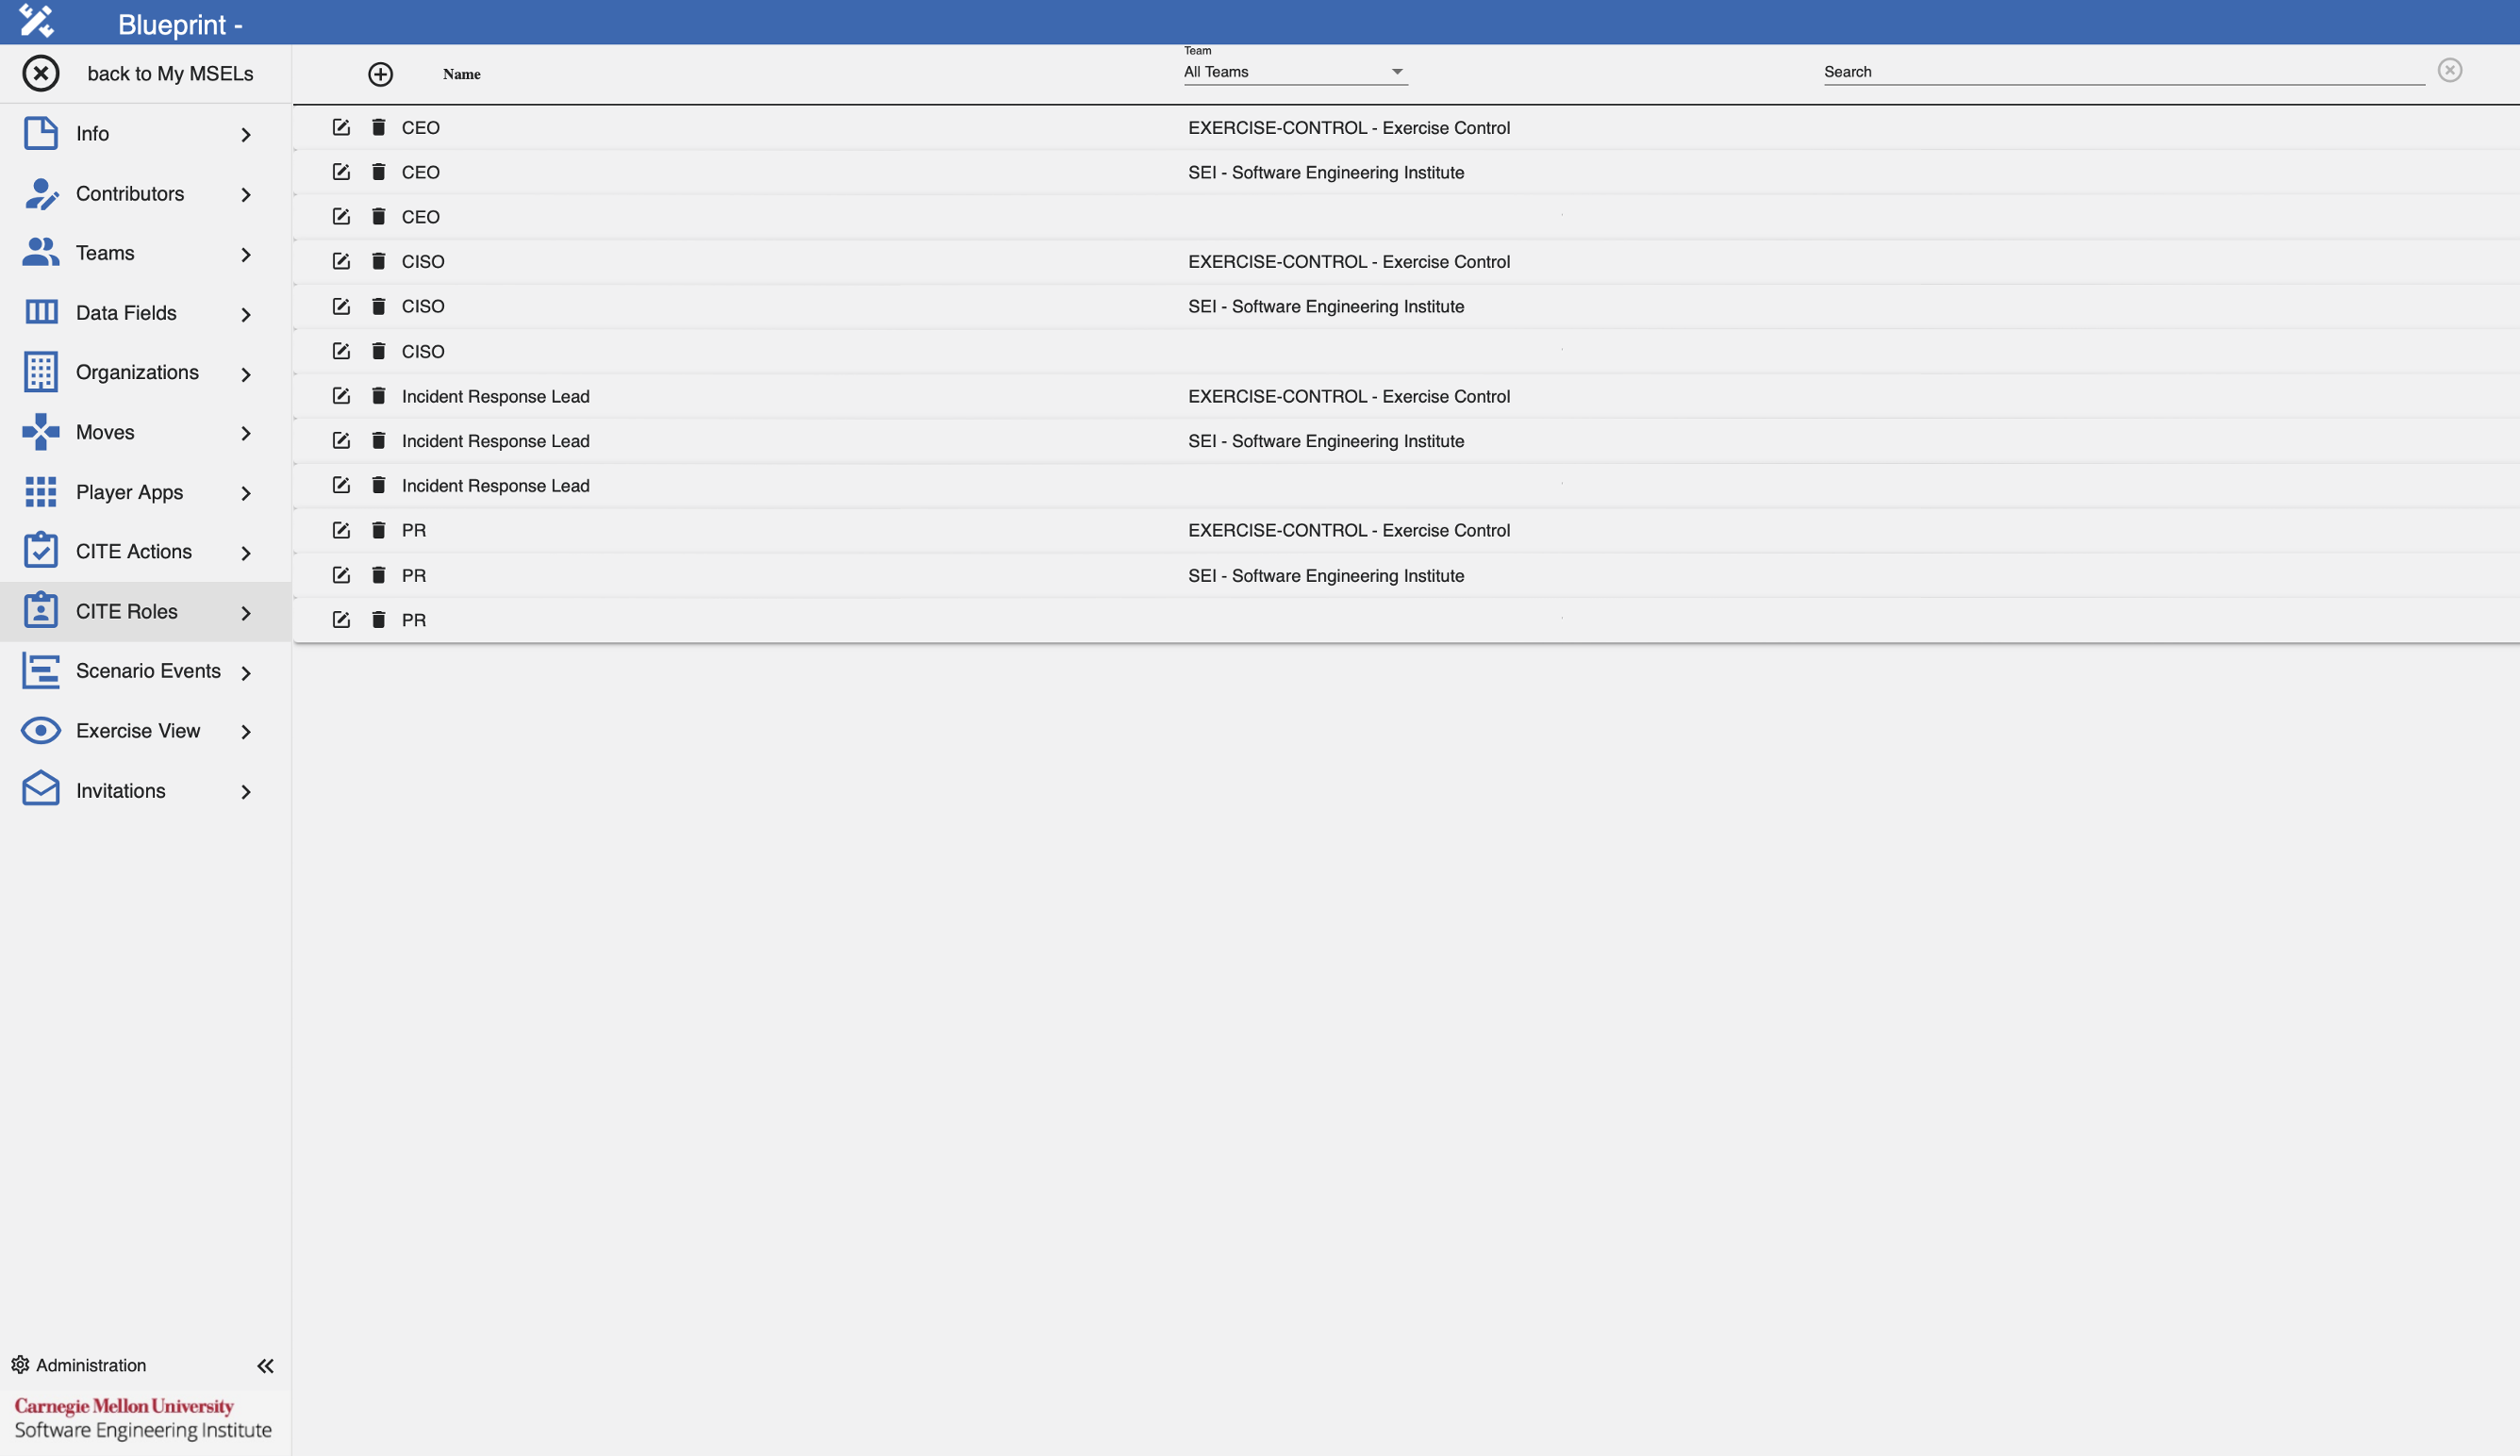Viewport: 2520px width, 1456px height.
Task: Clear the search field
Action: click(x=2451, y=69)
